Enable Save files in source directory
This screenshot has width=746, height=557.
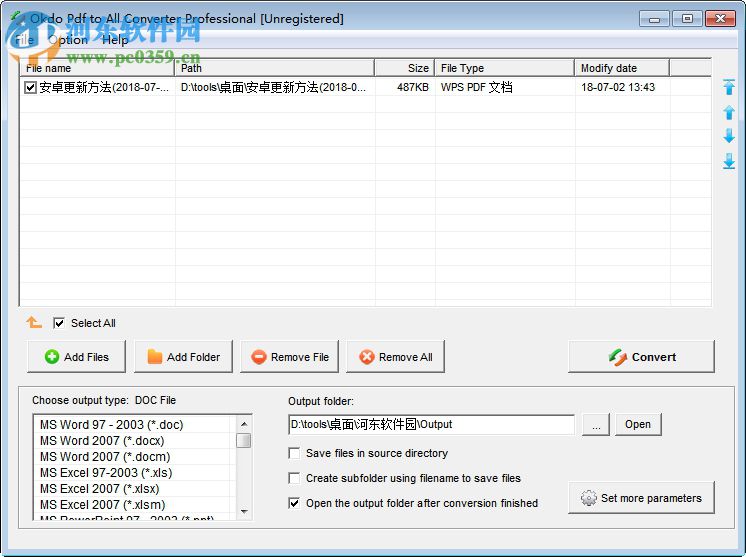click(294, 453)
